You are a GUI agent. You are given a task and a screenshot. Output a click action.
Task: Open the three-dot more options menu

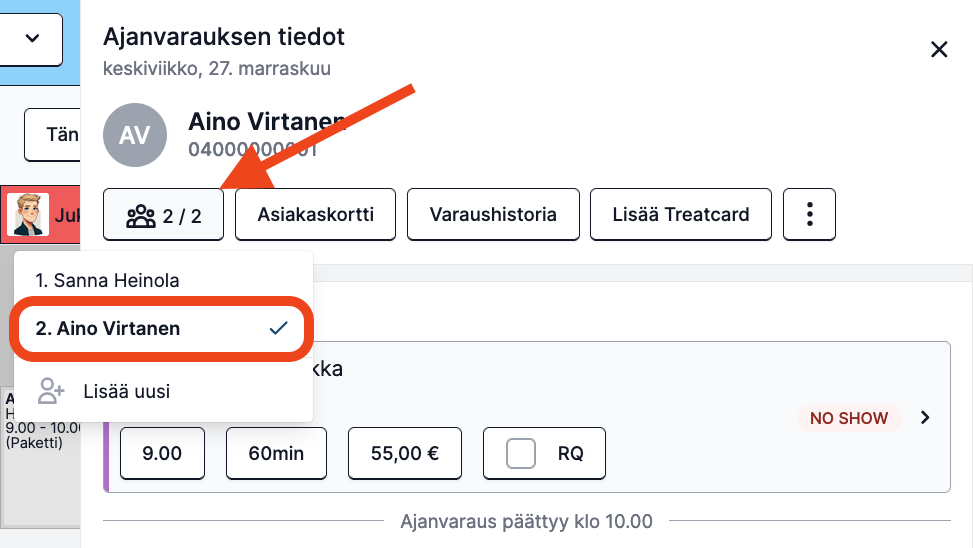809,214
